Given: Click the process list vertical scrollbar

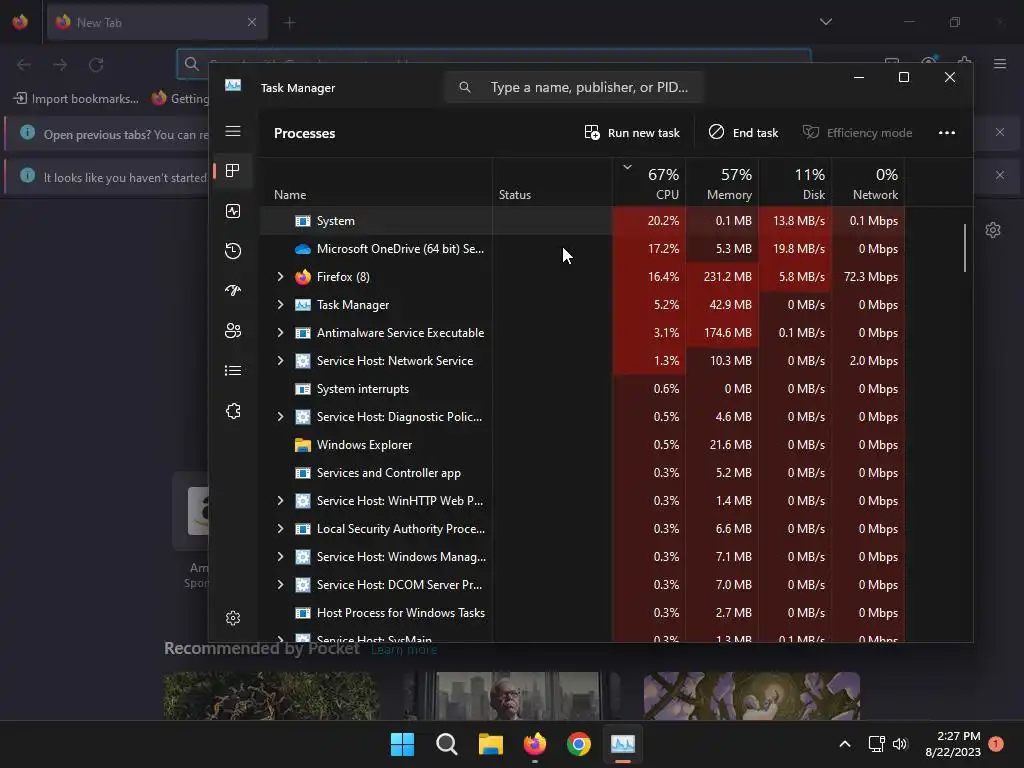Looking at the screenshot, I should (x=965, y=248).
